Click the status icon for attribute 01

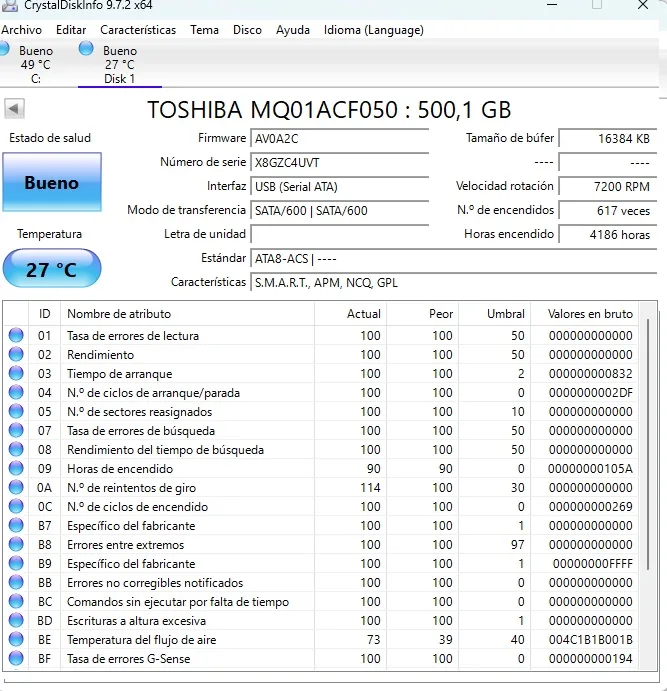click(x=16, y=335)
